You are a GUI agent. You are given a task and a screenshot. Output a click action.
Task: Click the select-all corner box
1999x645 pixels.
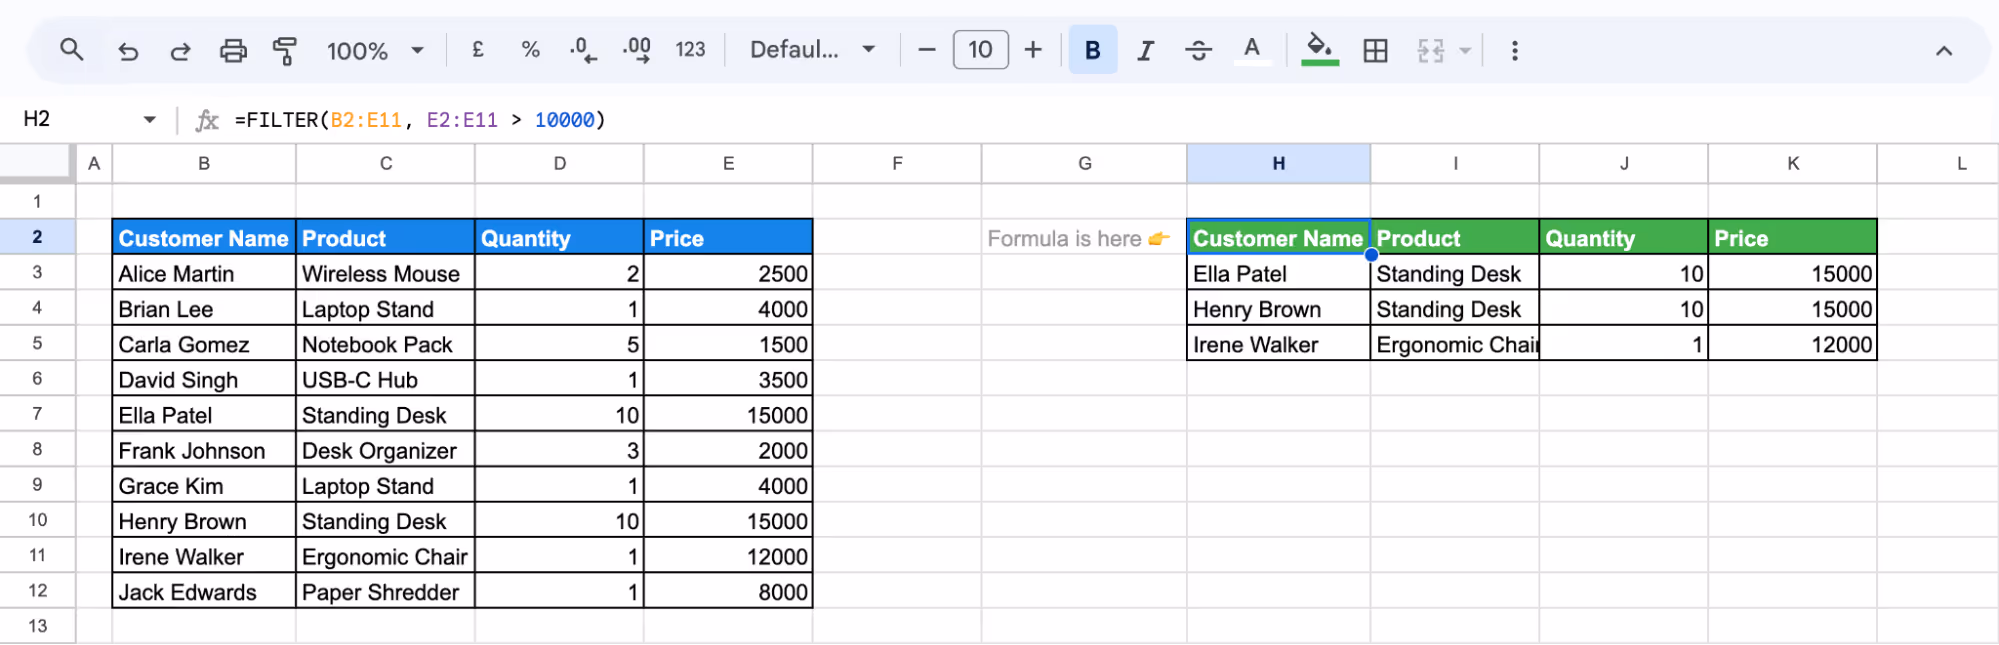click(37, 163)
